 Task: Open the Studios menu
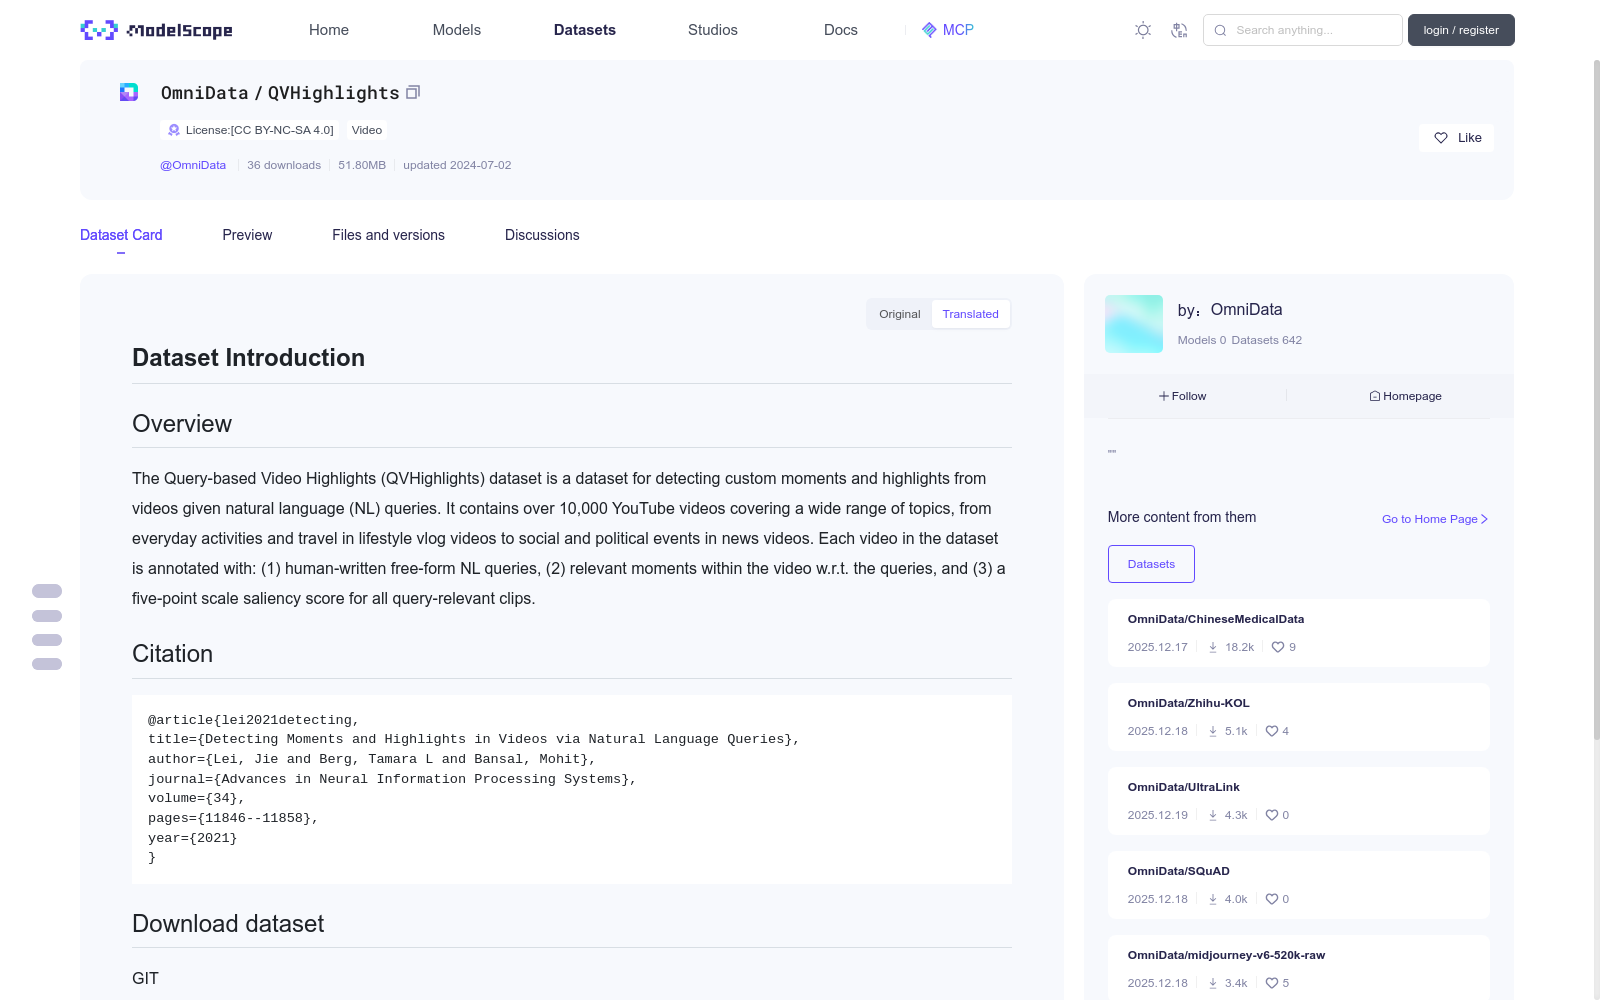coord(713,30)
